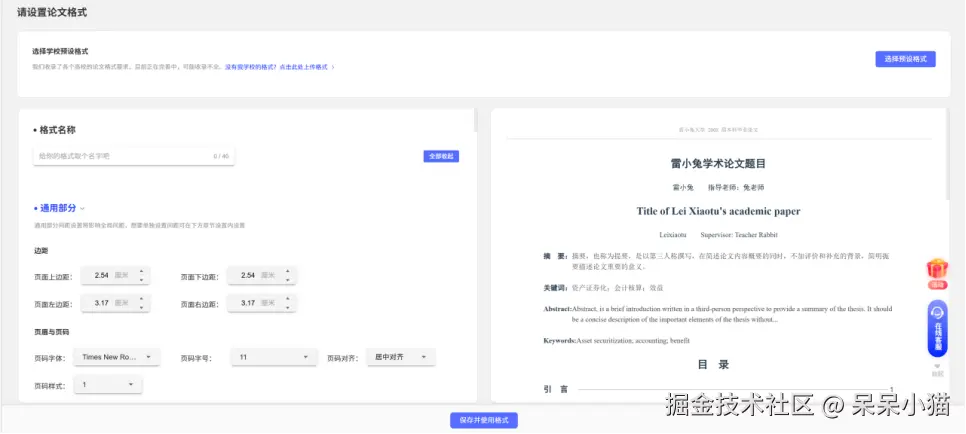966x434 pixels.
Task: Click chevron after 点击此处上传格式 link
Action: (333, 67)
